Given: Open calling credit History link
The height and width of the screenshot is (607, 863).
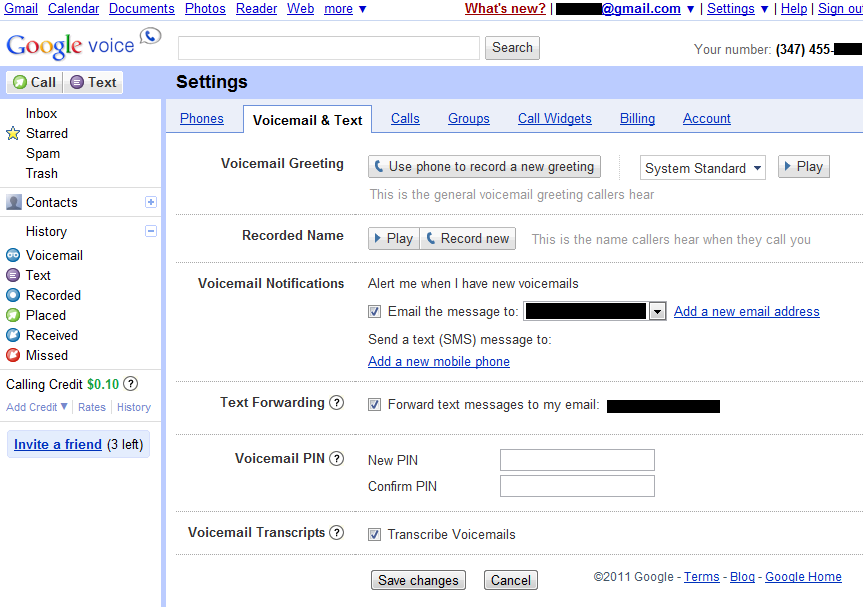Looking at the screenshot, I should [x=134, y=407].
